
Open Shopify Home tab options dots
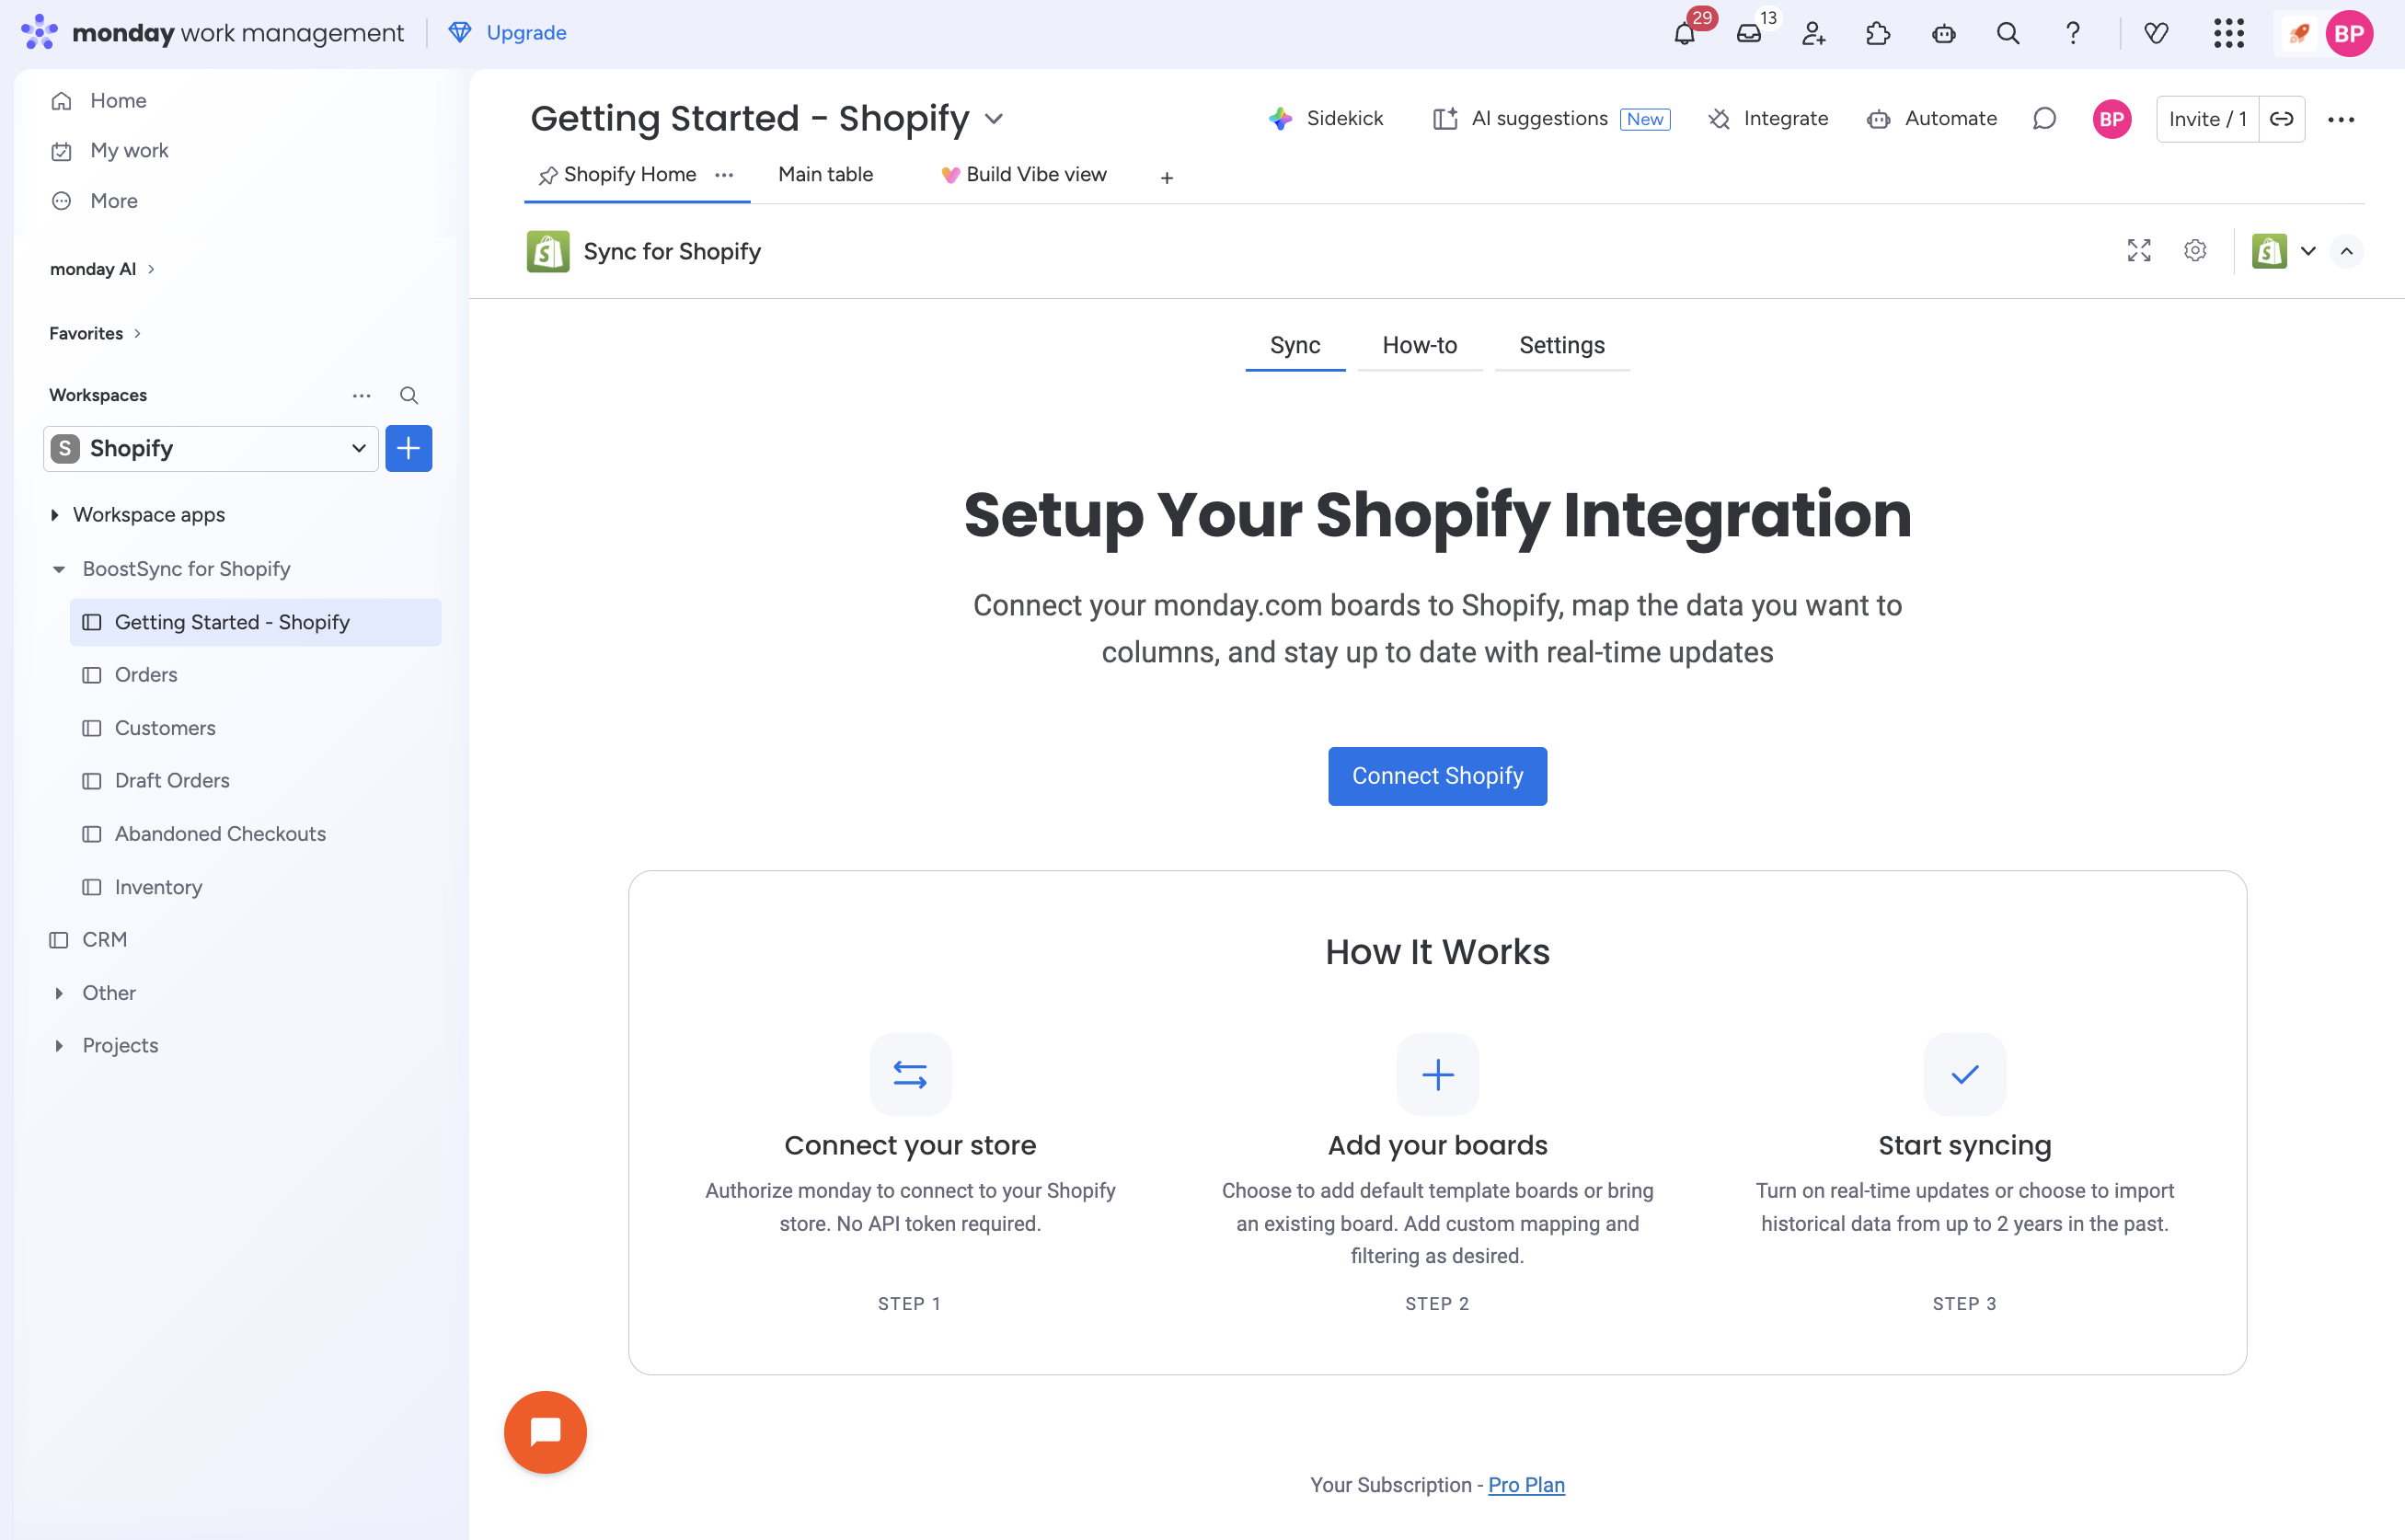(x=724, y=175)
